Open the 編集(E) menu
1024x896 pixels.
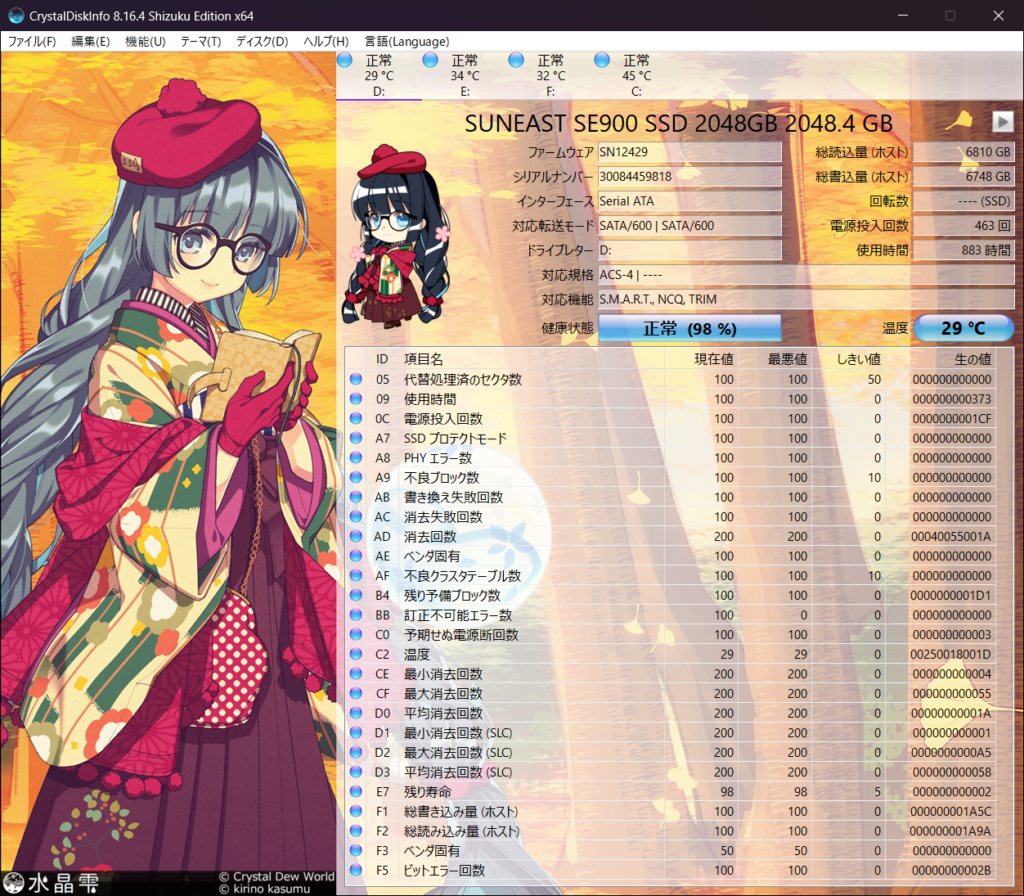(90, 41)
